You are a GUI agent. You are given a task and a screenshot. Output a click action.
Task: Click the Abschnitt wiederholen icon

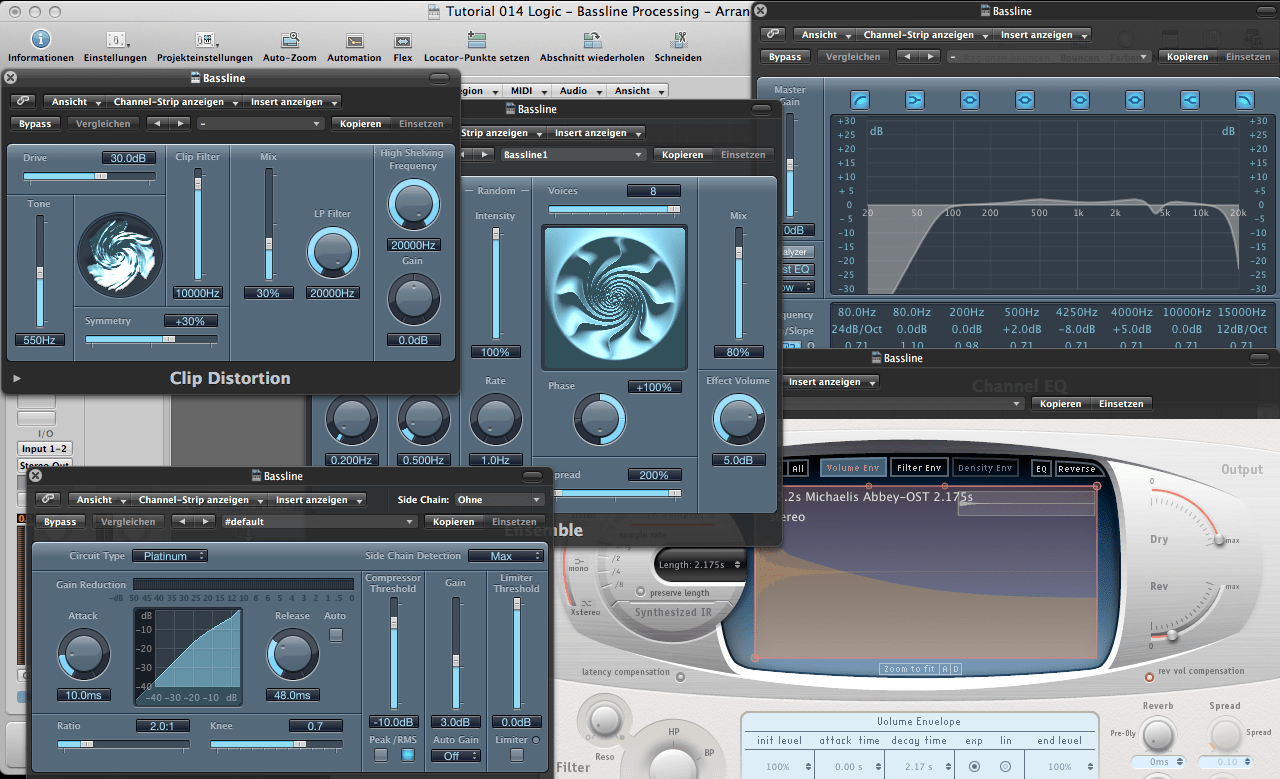click(x=592, y=40)
